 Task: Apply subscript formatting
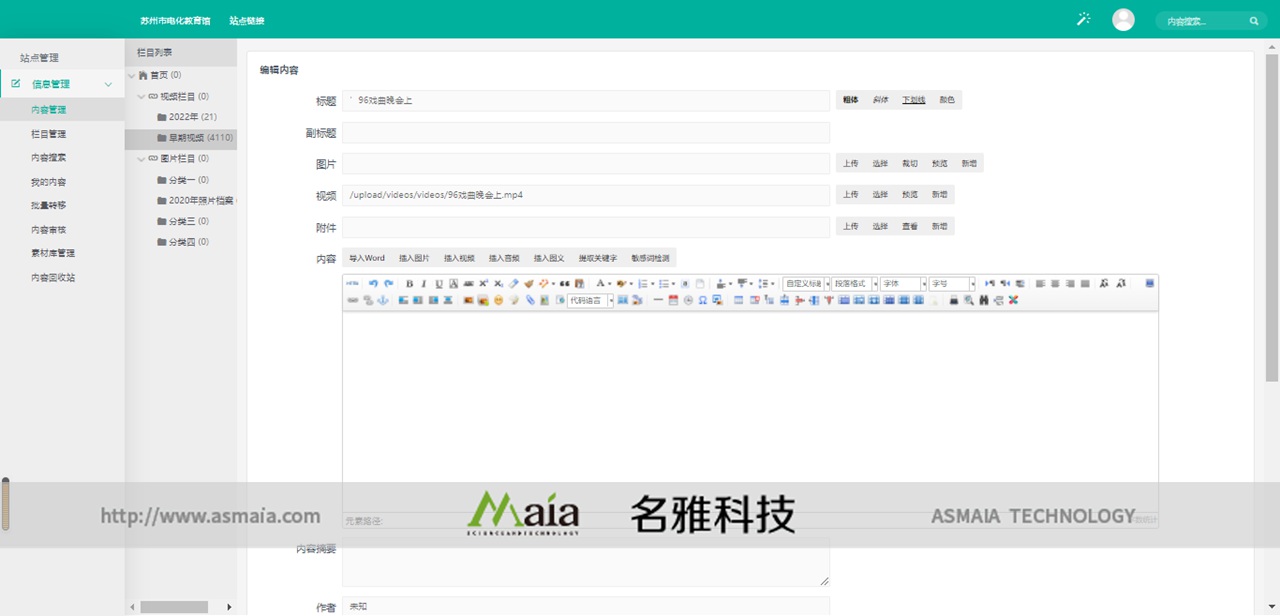point(498,284)
